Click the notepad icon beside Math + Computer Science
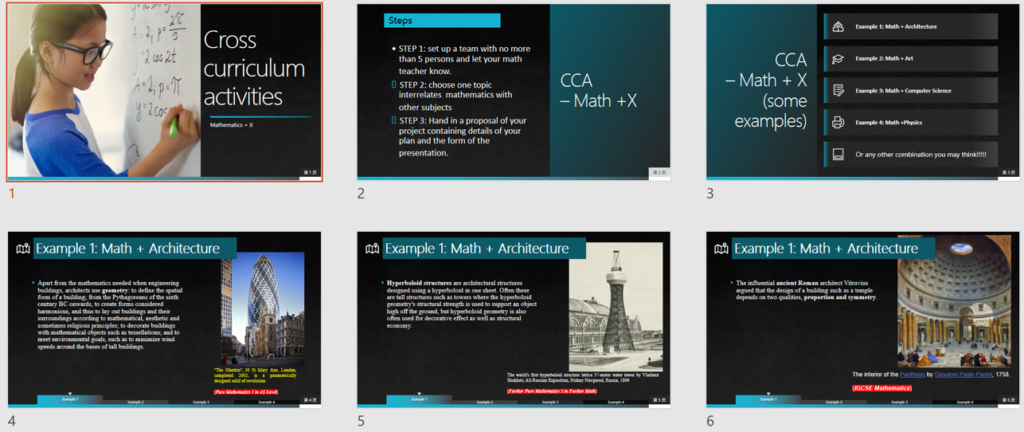The image size is (1024, 432). 837,91
